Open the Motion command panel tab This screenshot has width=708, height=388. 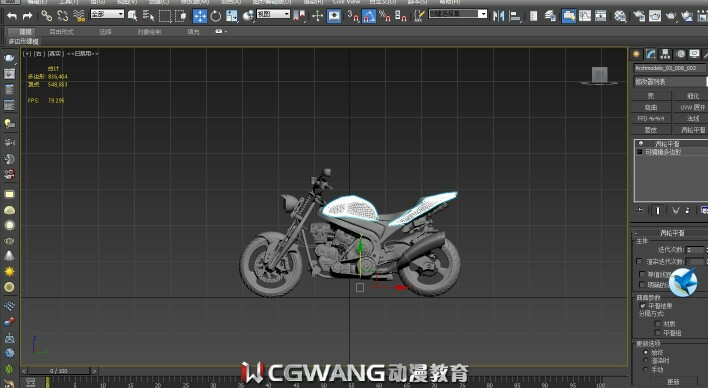click(x=680, y=55)
